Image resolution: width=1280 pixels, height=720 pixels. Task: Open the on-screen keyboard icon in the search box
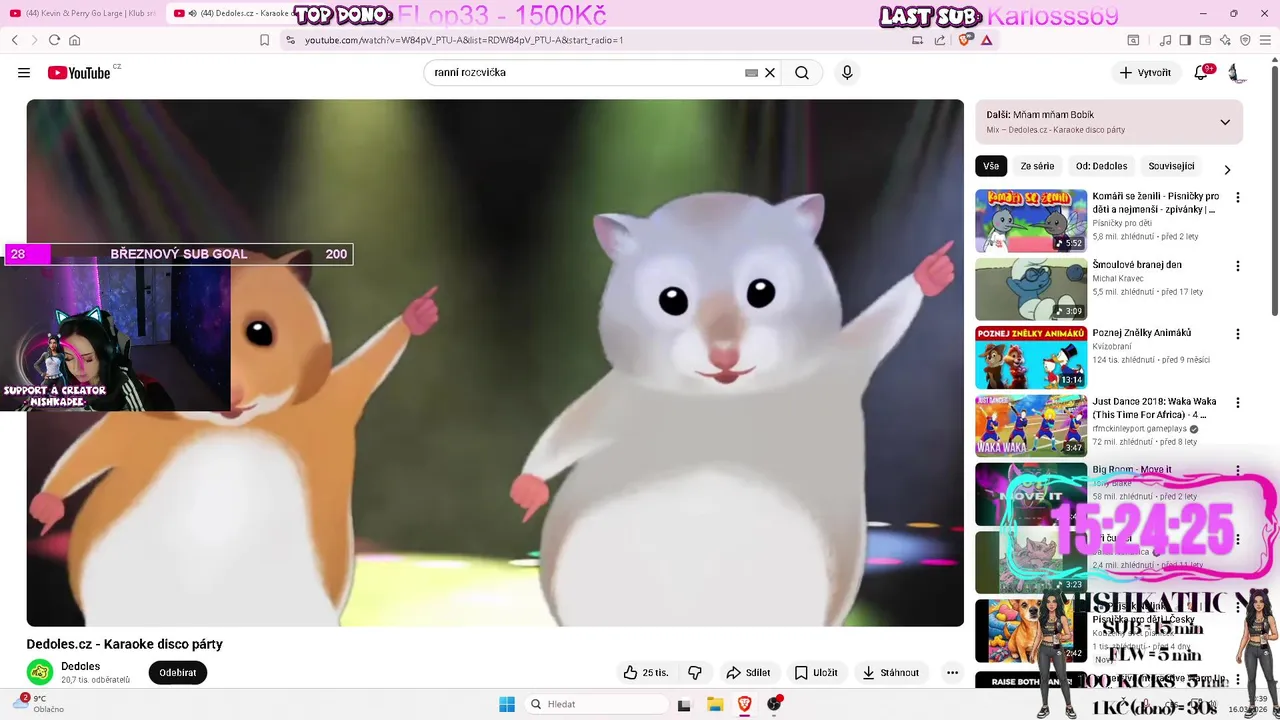tap(751, 73)
